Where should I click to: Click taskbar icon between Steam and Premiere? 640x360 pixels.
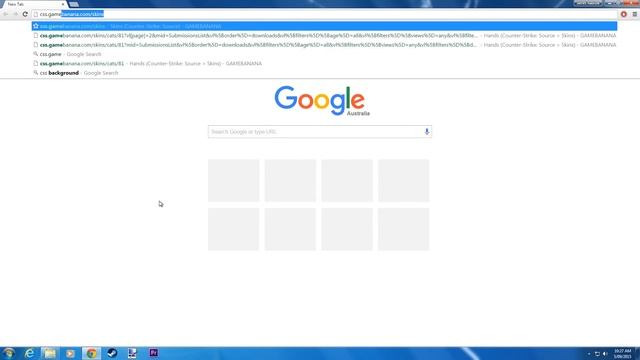pyautogui.click(x=132, y=353)
